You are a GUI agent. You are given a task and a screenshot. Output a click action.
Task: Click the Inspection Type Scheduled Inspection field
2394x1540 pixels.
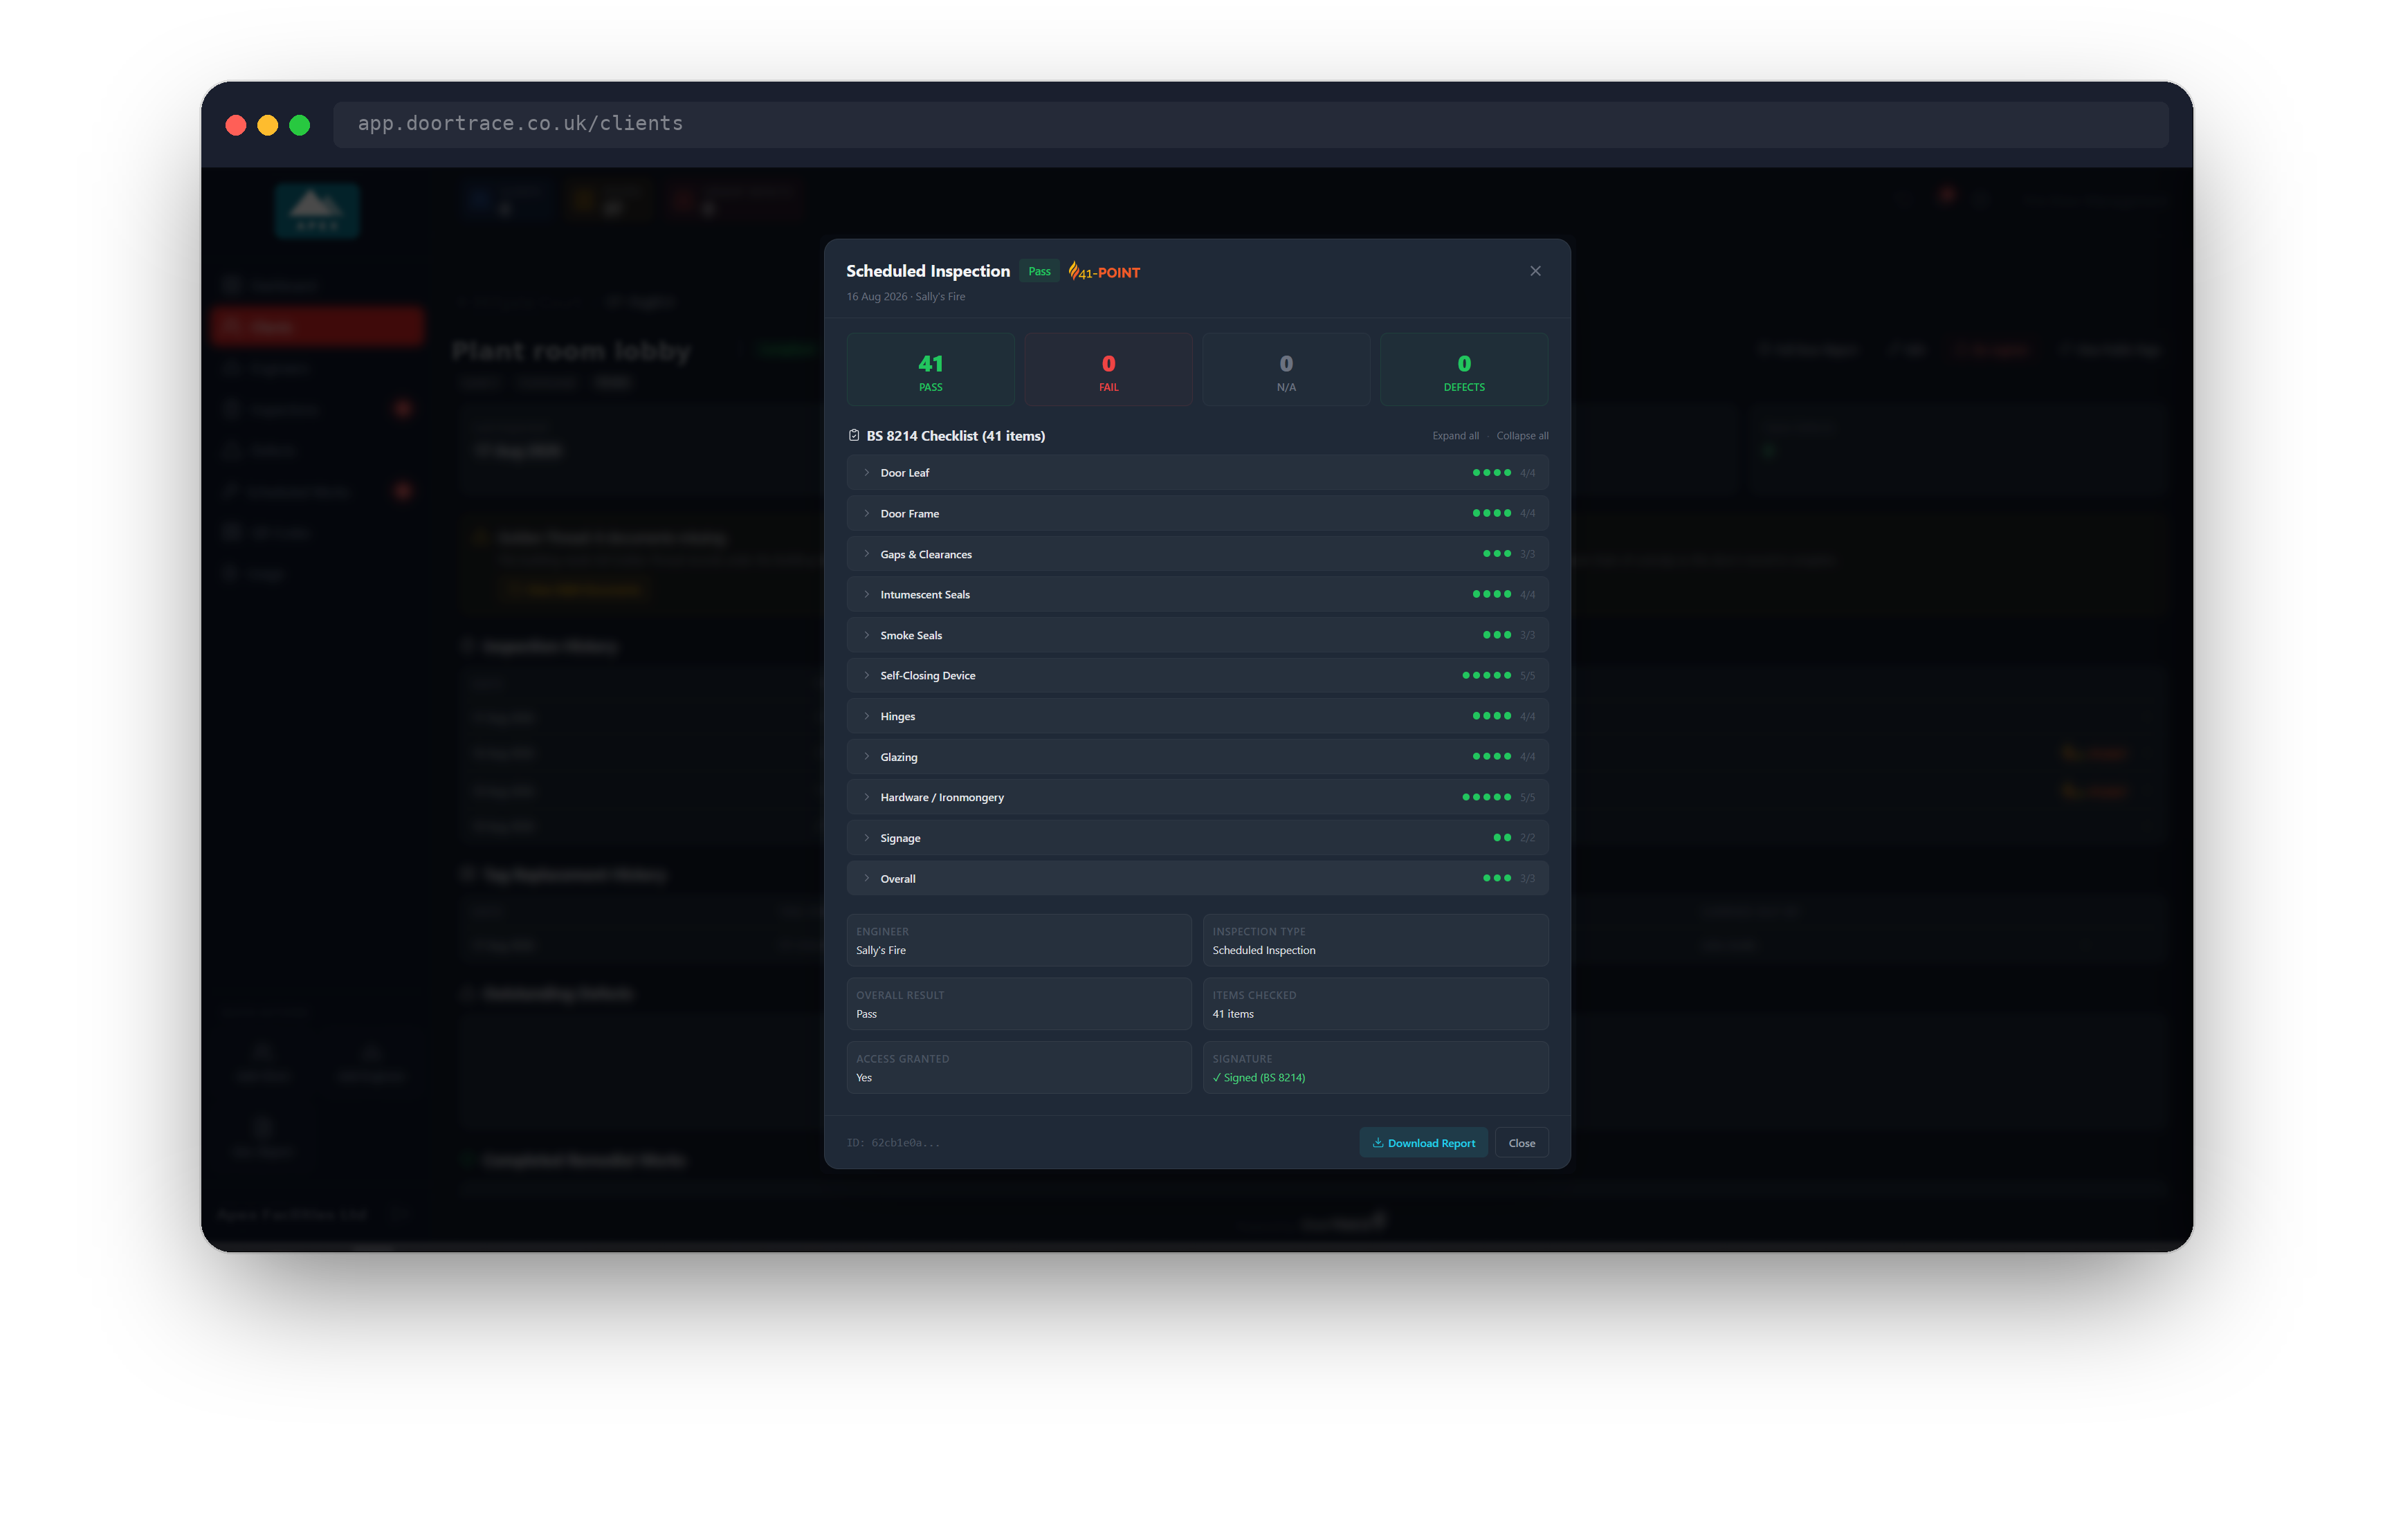coord(1375,940)
